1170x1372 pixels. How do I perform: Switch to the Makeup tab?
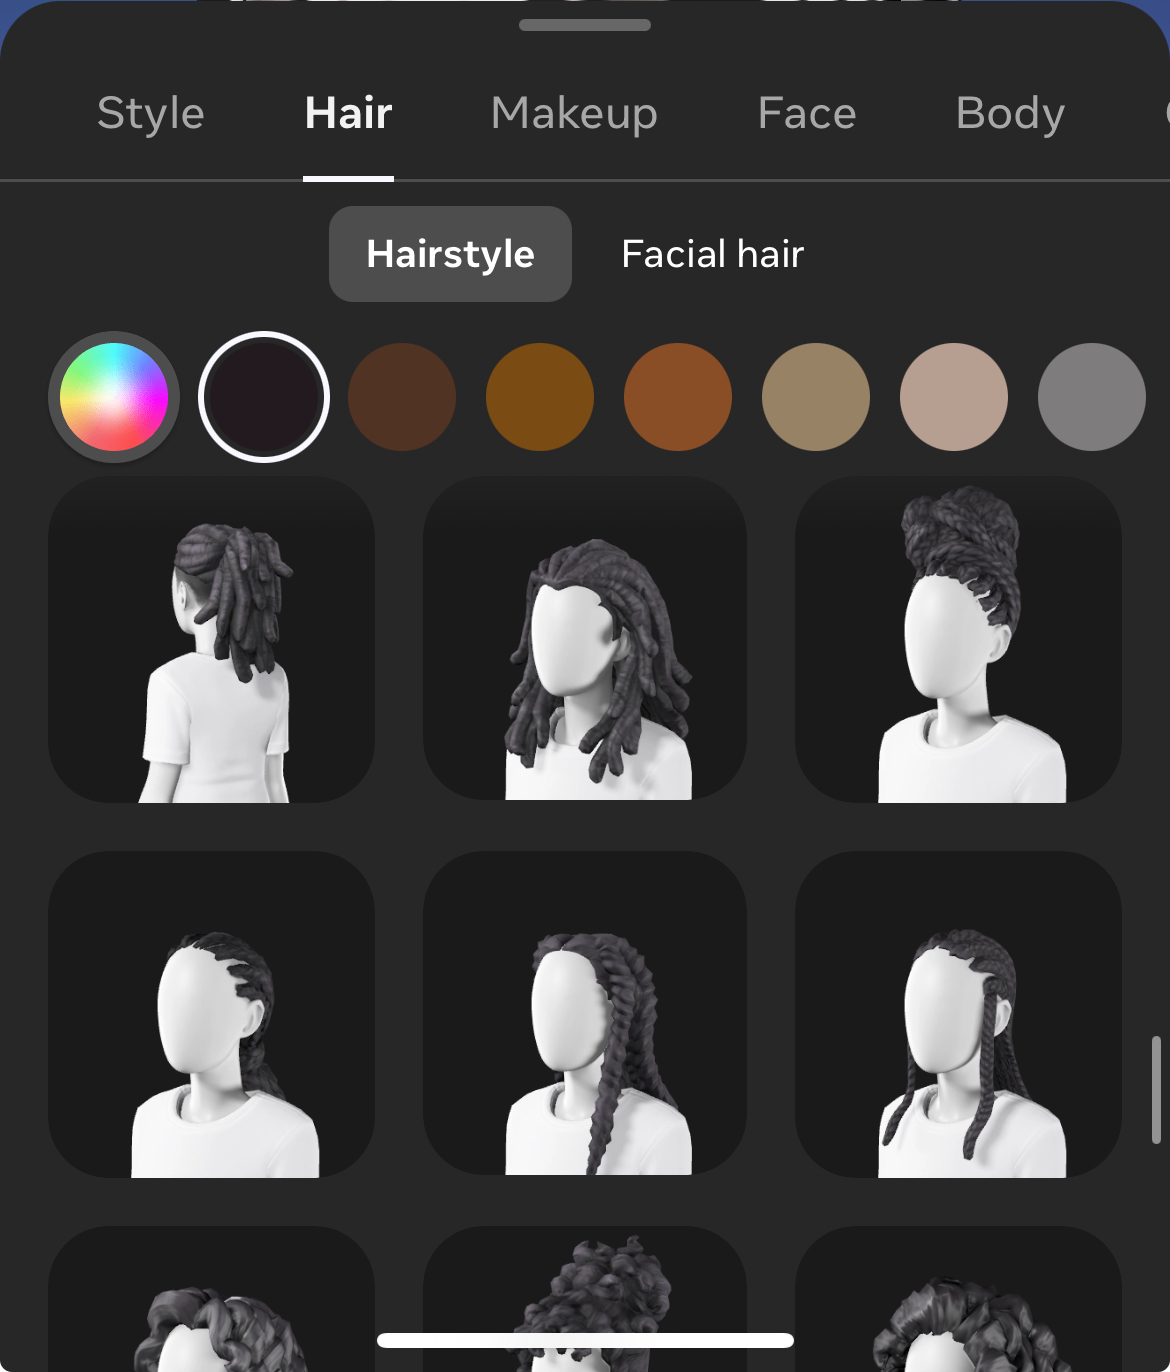tap(573, 113)
